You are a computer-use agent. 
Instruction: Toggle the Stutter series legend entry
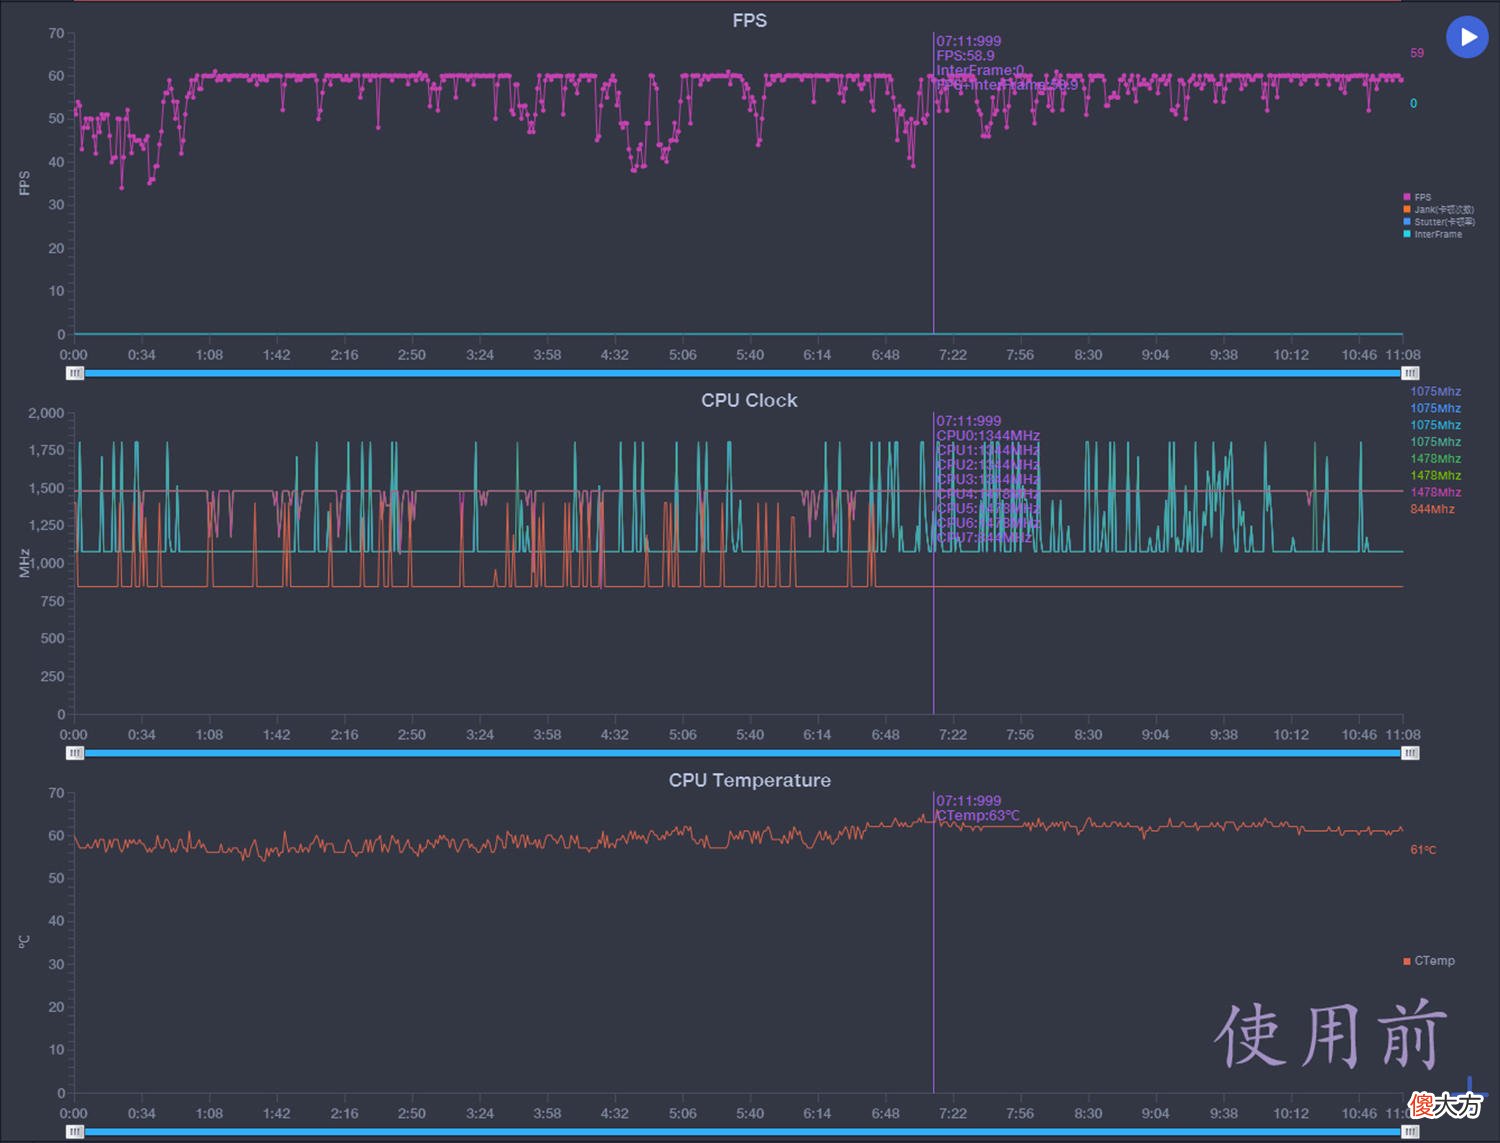pyautogui.click(x=1438, y=222)
